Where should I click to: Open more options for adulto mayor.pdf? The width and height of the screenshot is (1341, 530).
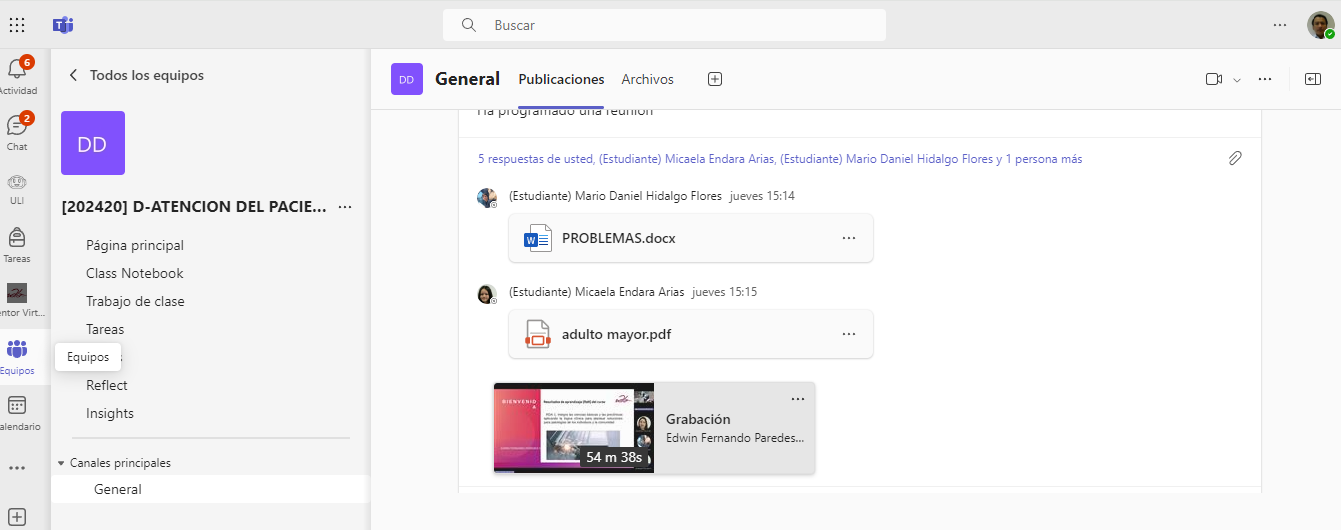(849, 334)
